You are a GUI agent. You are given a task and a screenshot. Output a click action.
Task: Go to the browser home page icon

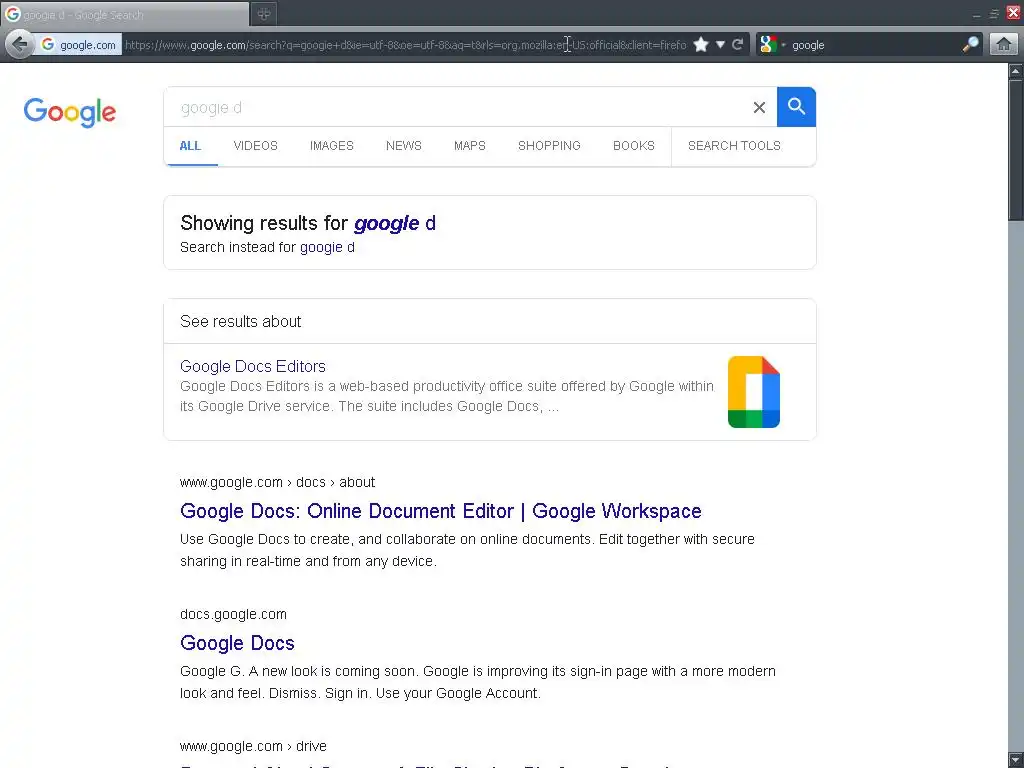click(1004, 44)
